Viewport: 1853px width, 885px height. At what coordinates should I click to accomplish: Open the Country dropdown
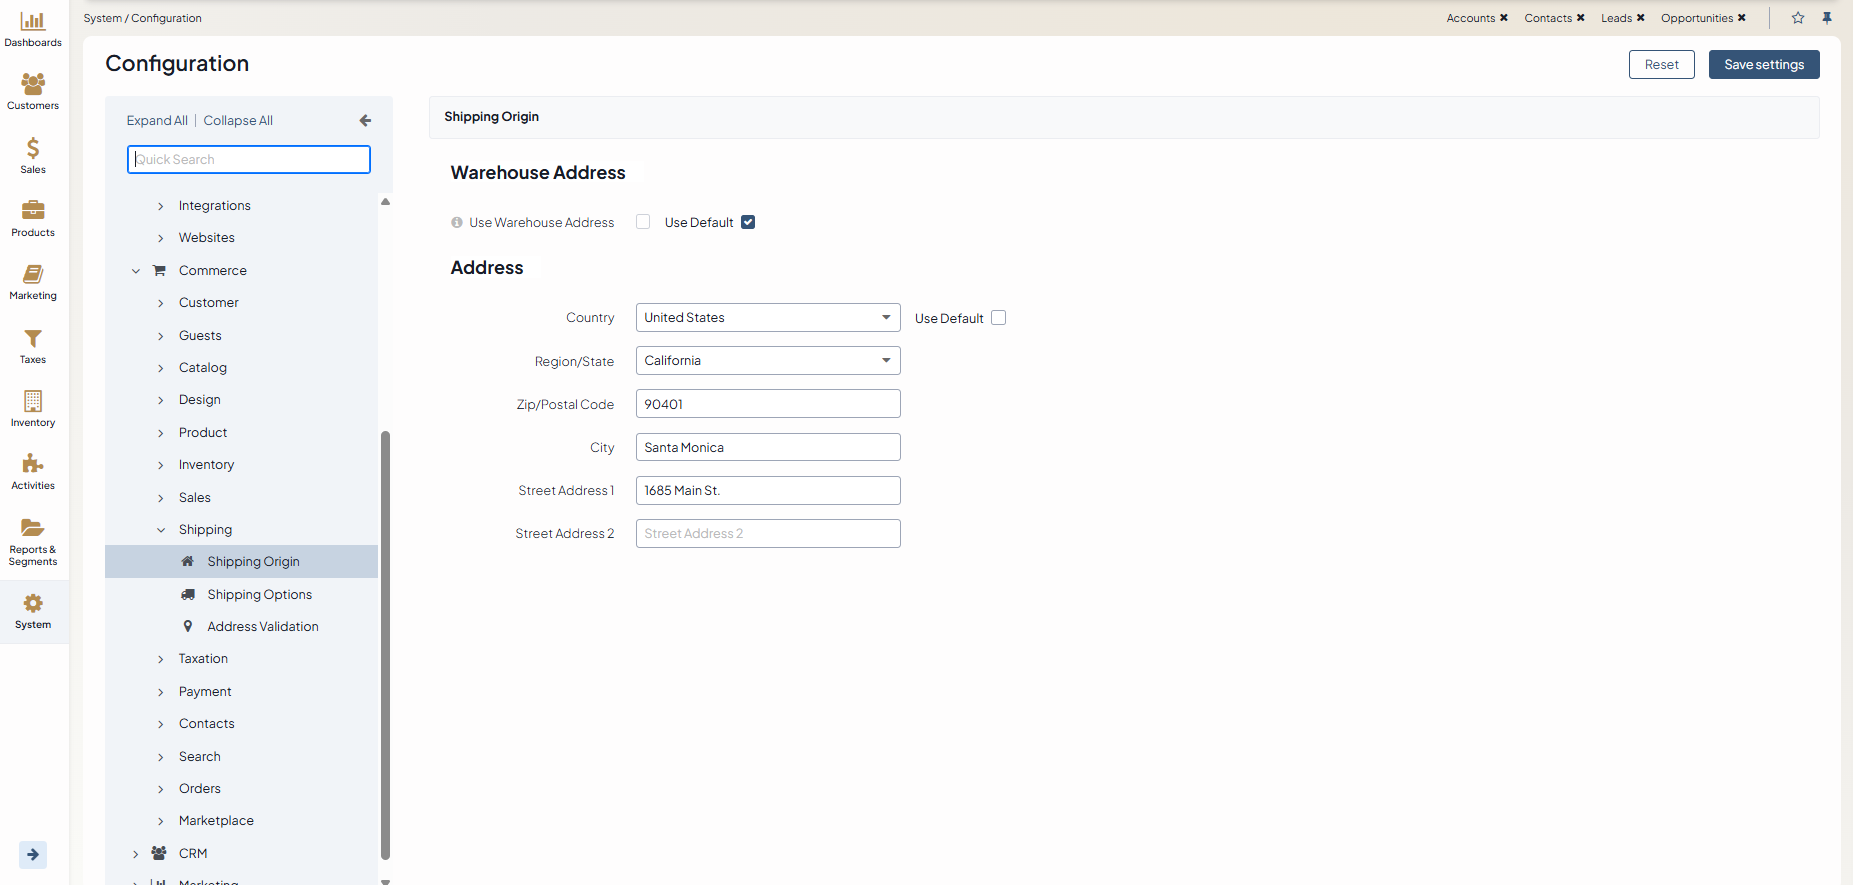768,318
